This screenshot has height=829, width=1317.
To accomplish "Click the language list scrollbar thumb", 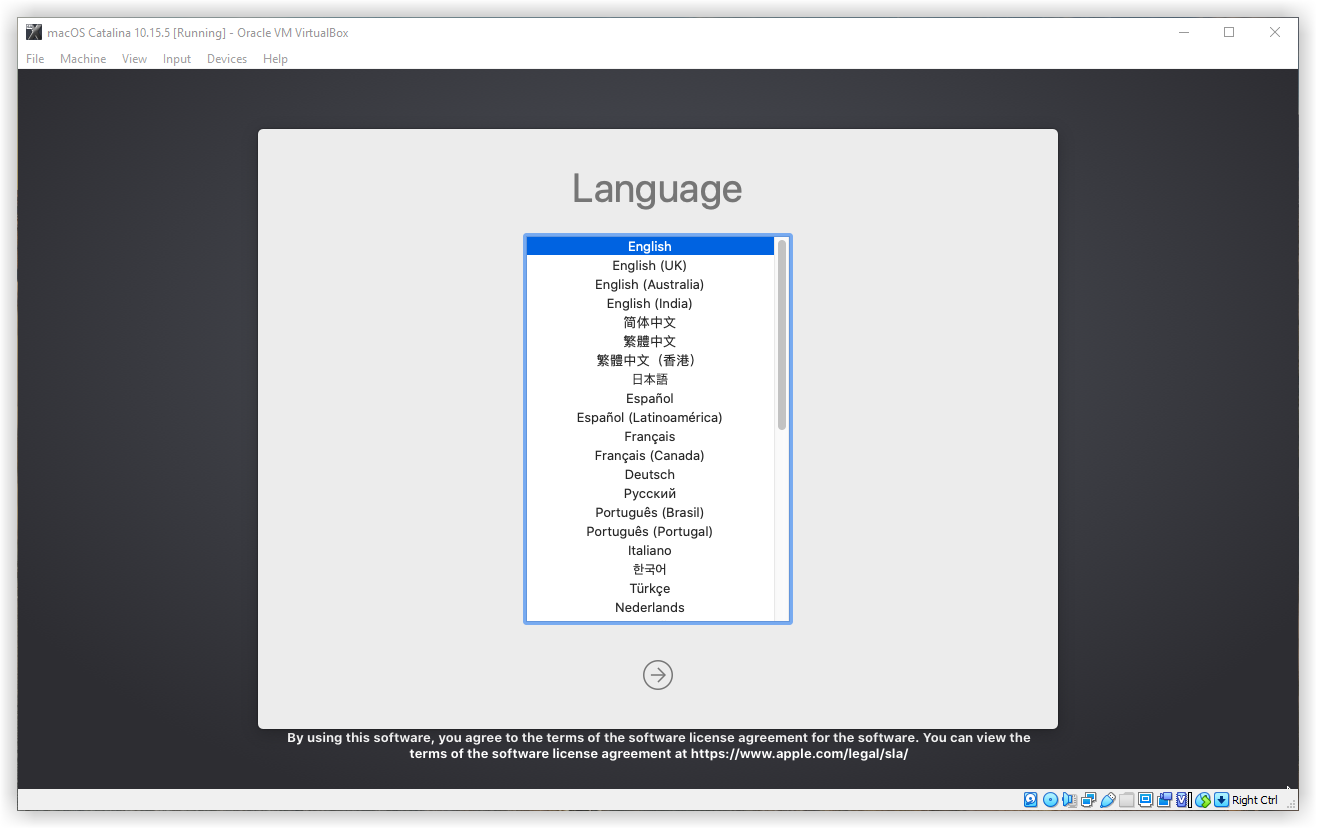I will point(782,335).
